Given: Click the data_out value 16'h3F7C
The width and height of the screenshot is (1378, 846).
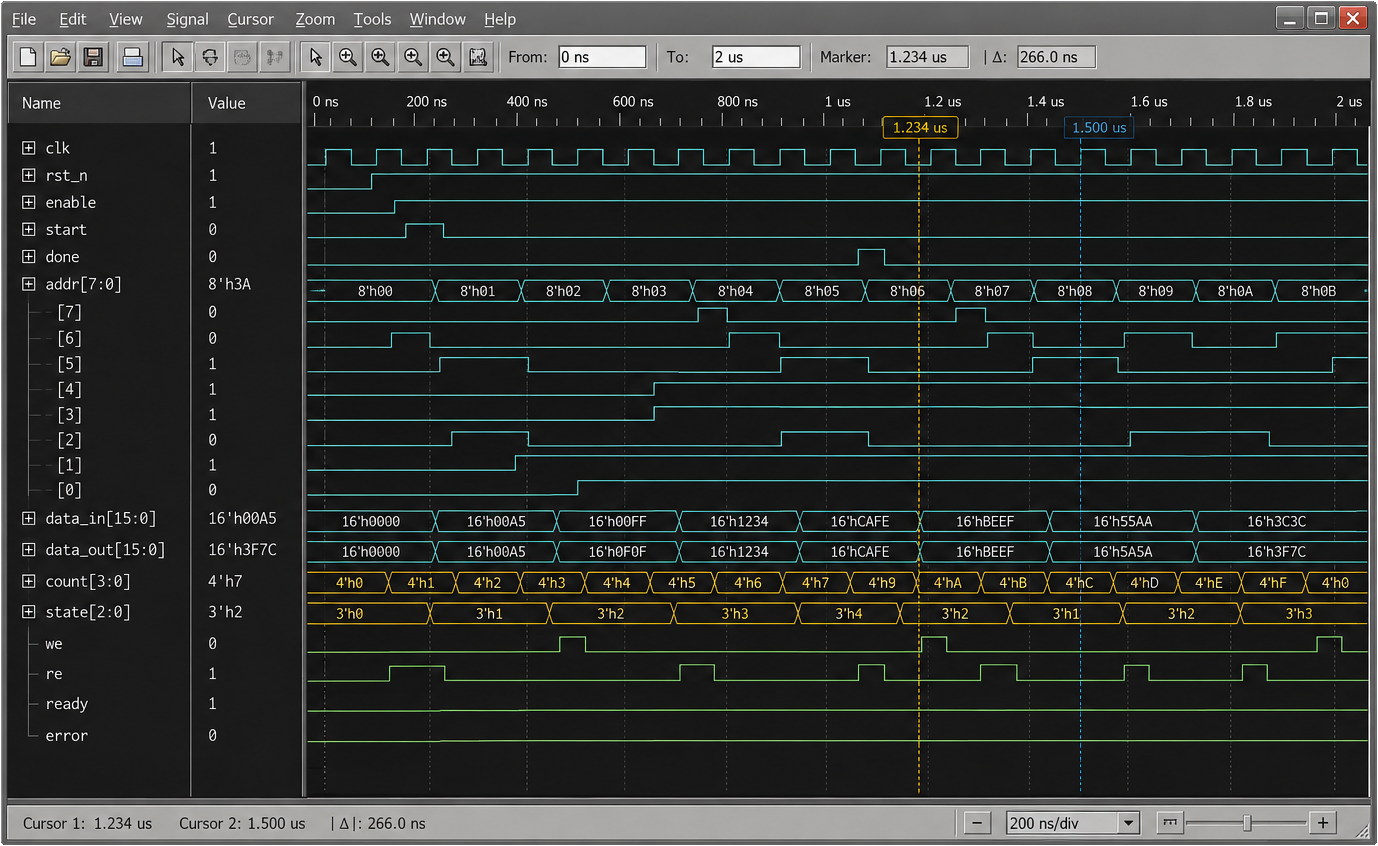Looking at the screenshot, I should pos(242,550).
